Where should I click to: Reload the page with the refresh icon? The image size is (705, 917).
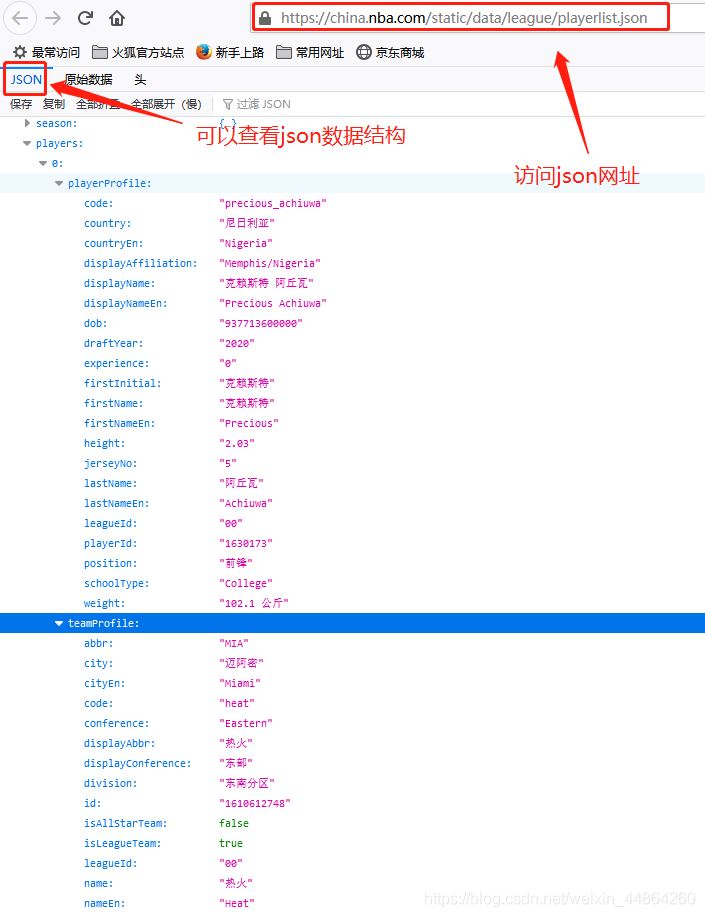(x=85, y=18)
